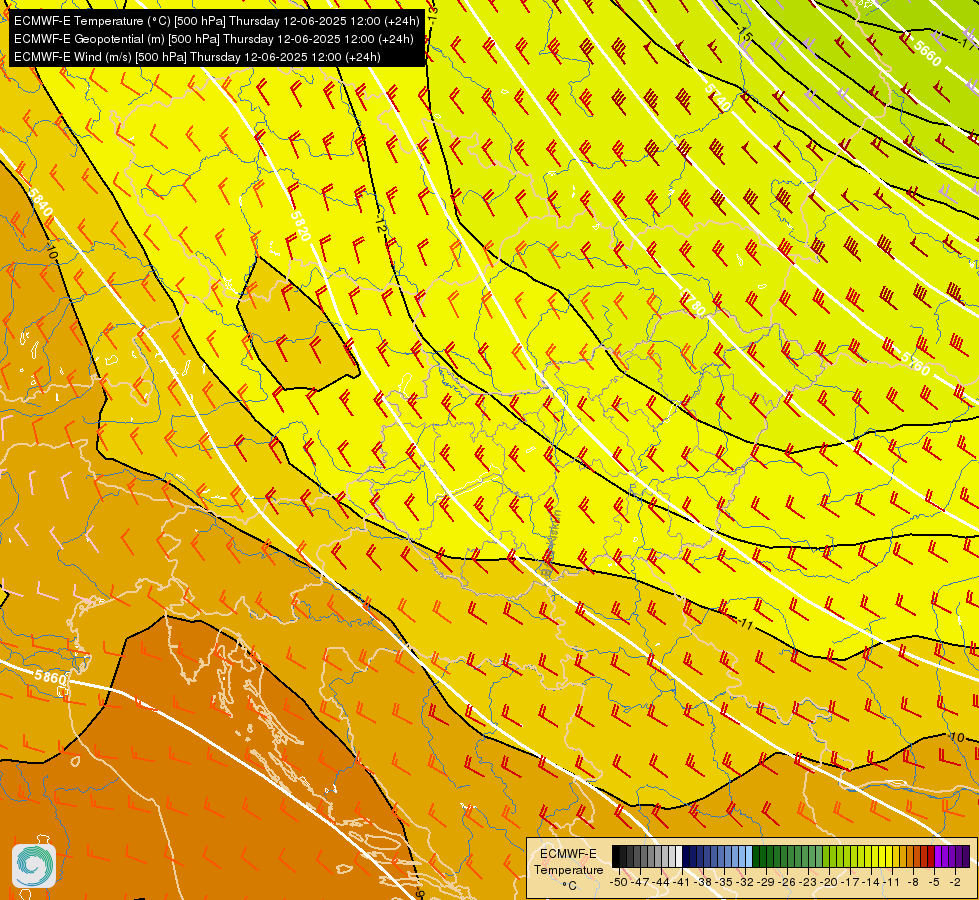Click the -50 legend scale value
The height and width of the screenshot is (900, 979).
pos(618,882)
